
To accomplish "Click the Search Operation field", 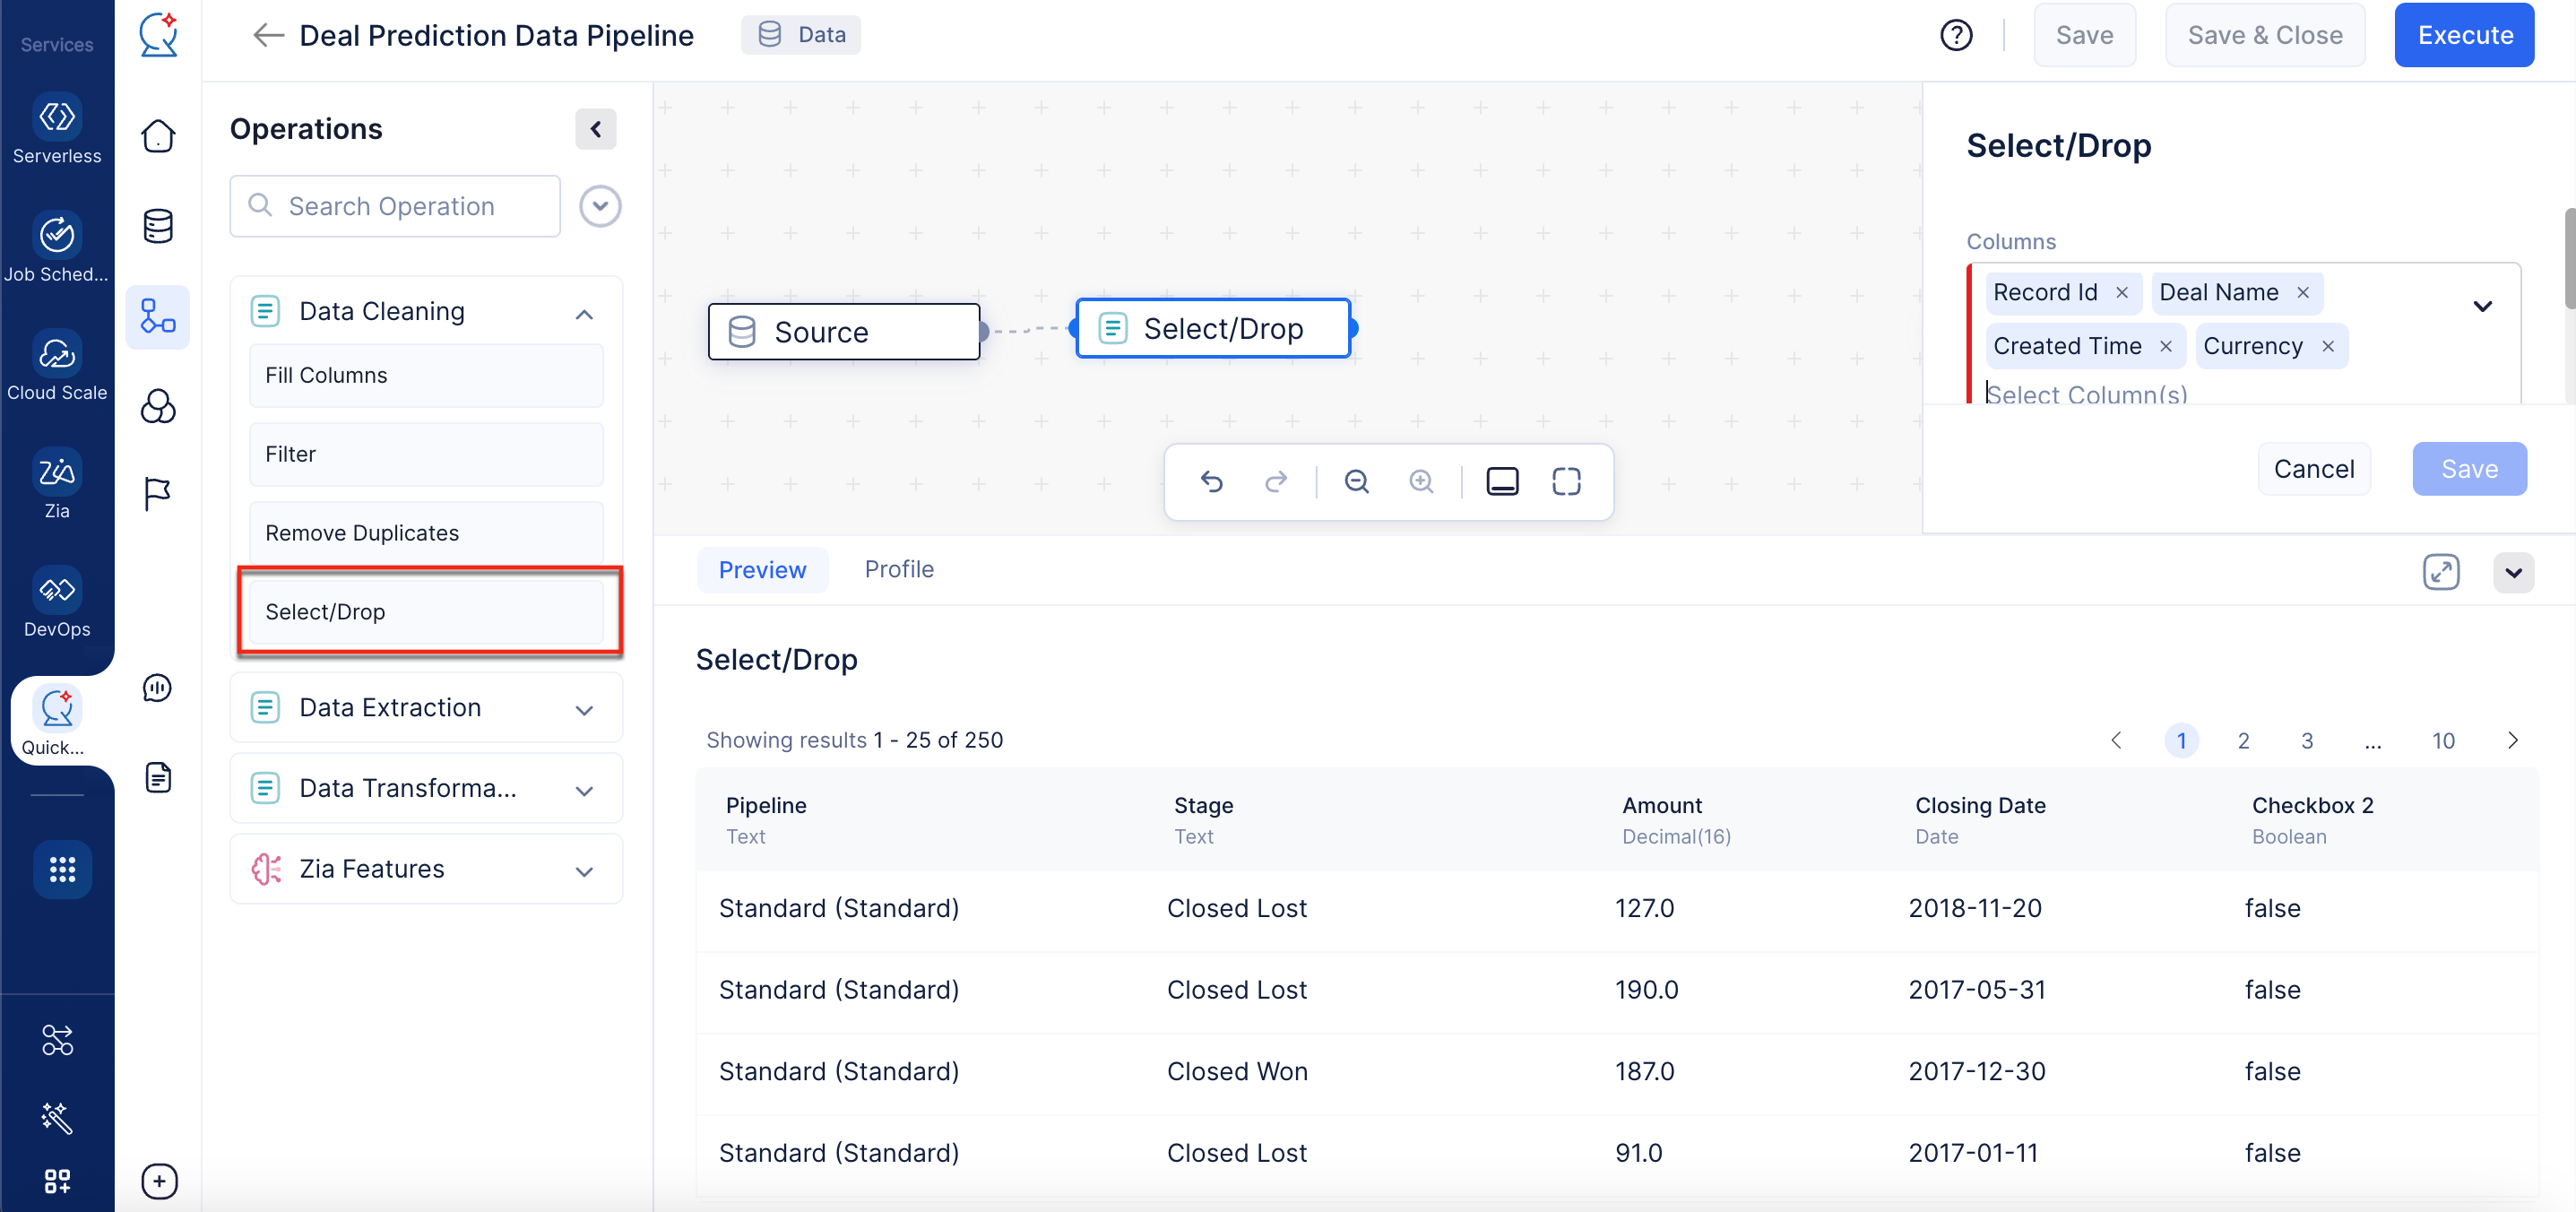I will coord(395,206).
